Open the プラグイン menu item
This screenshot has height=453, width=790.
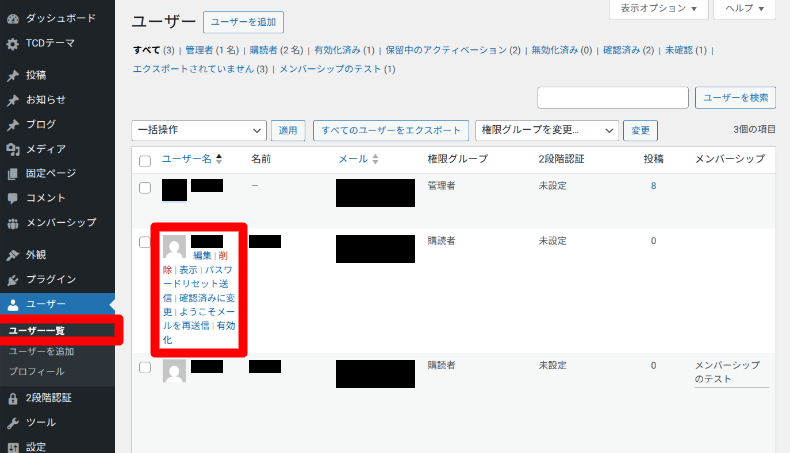point(51,279)
